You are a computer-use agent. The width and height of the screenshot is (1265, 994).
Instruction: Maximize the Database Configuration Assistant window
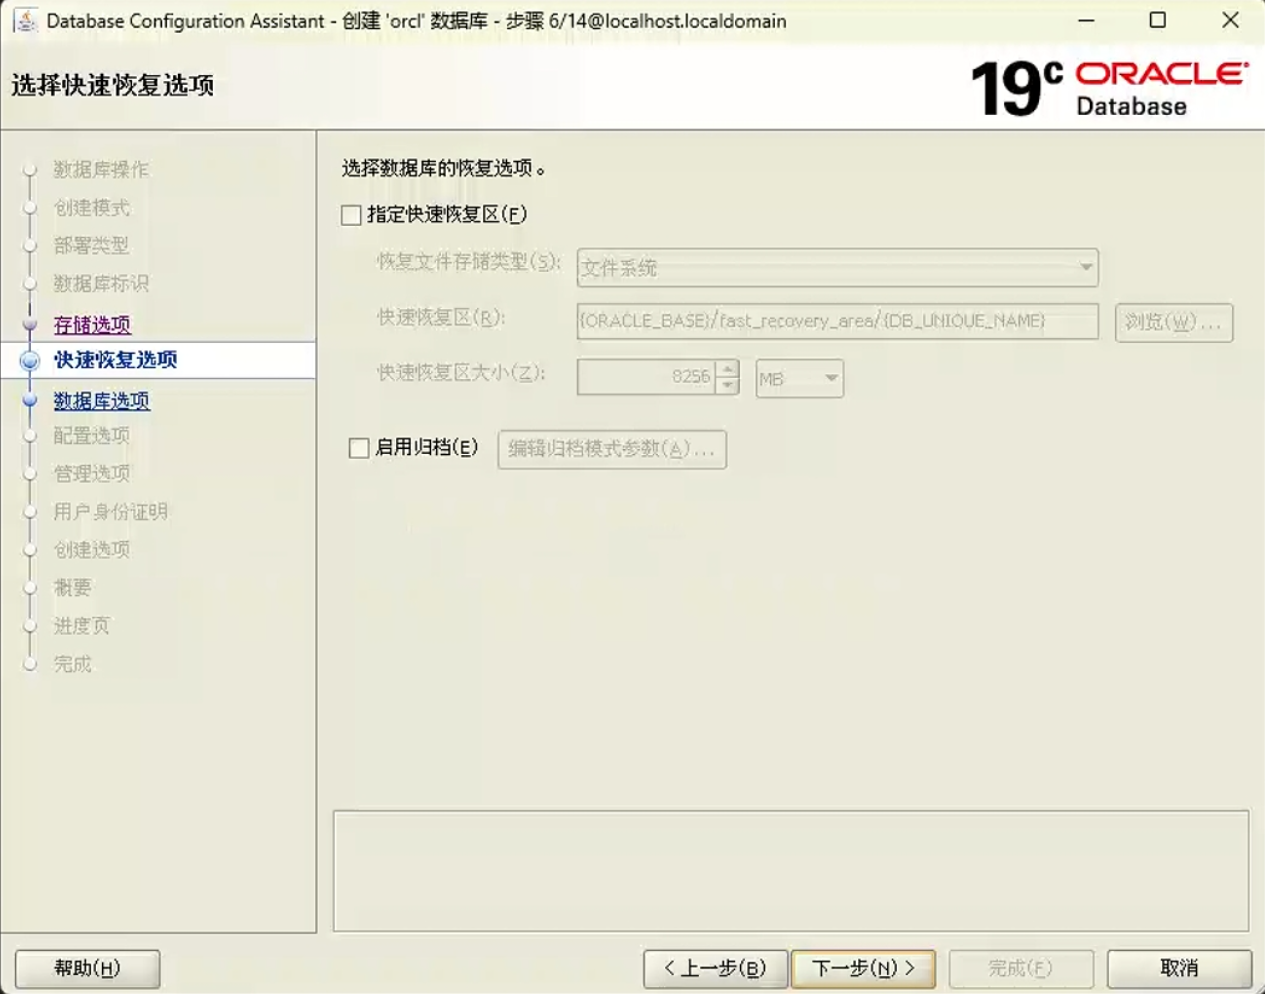point(1158,20)
